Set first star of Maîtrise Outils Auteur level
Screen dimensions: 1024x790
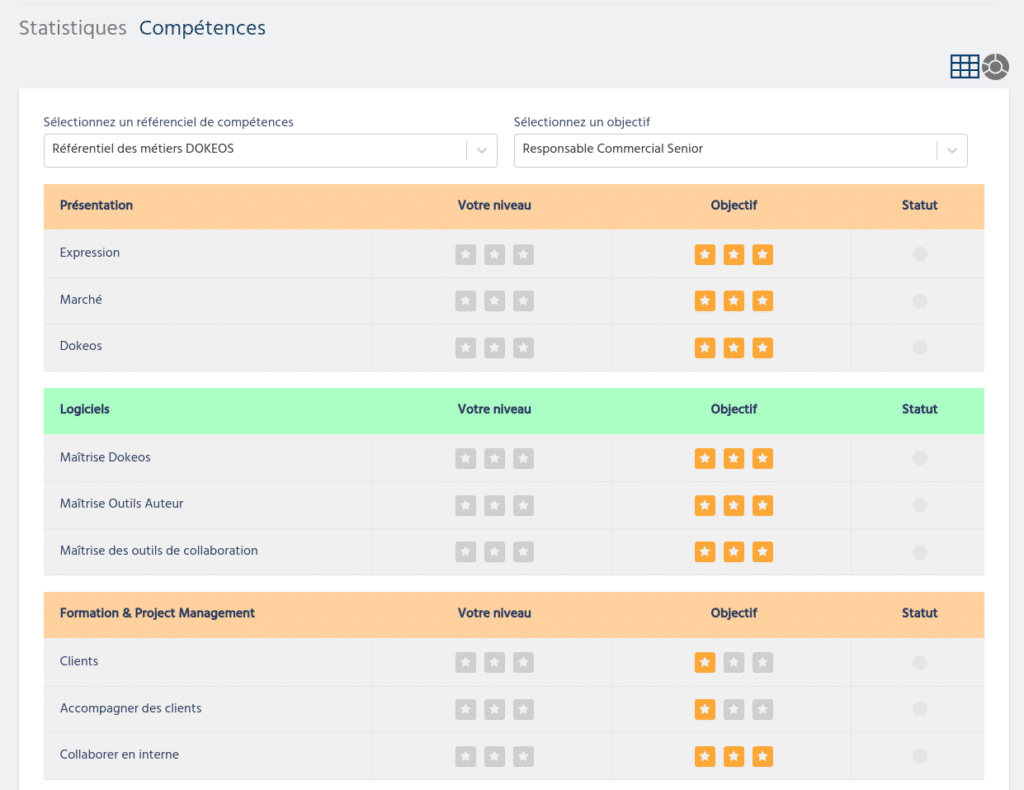point(466,505)
